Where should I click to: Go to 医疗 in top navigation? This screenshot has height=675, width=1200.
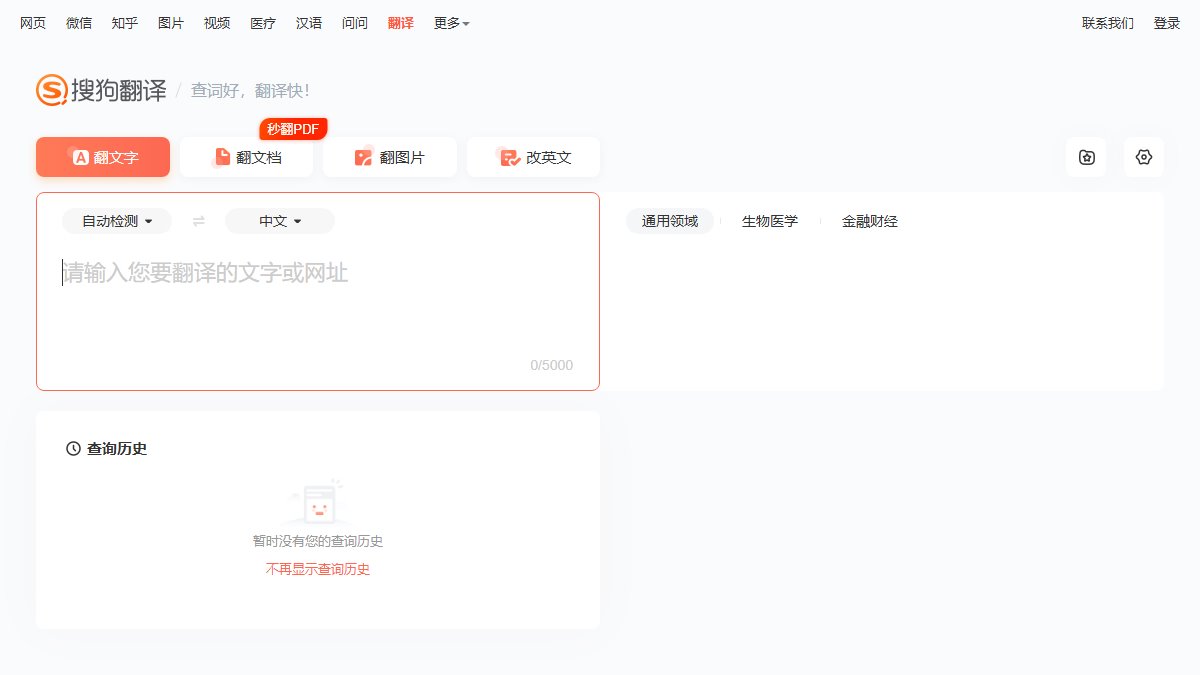(x=263, y=23)
